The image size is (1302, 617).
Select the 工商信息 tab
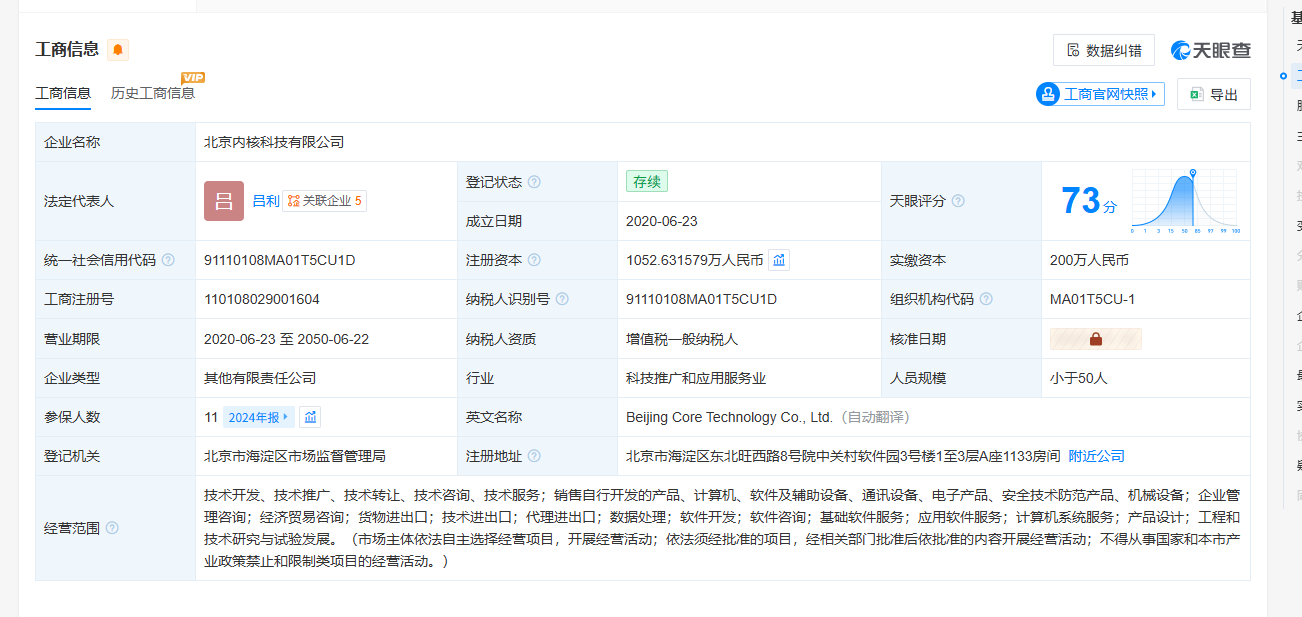[x=63, y=93]
